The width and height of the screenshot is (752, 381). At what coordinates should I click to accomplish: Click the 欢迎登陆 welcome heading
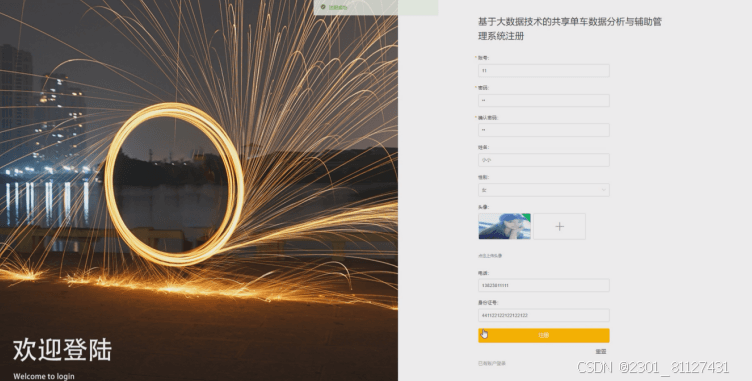[62, 350]
